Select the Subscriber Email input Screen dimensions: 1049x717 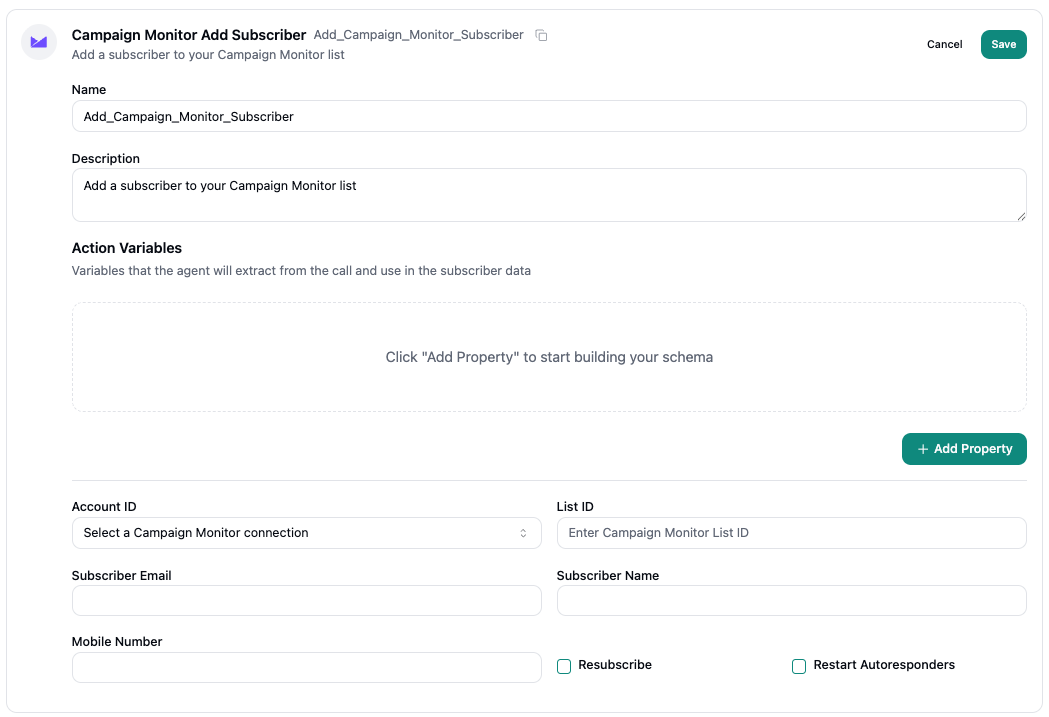pos(306,601)
